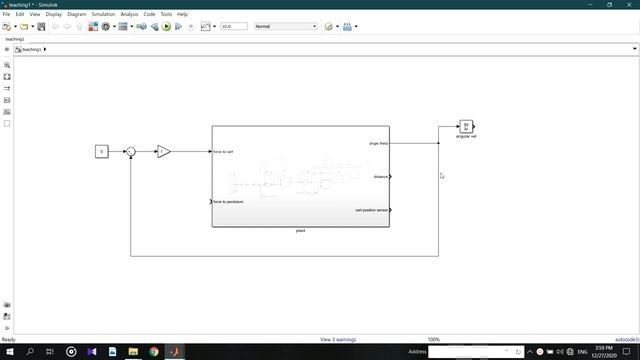Click the Build Model icon

click(347, 27)
